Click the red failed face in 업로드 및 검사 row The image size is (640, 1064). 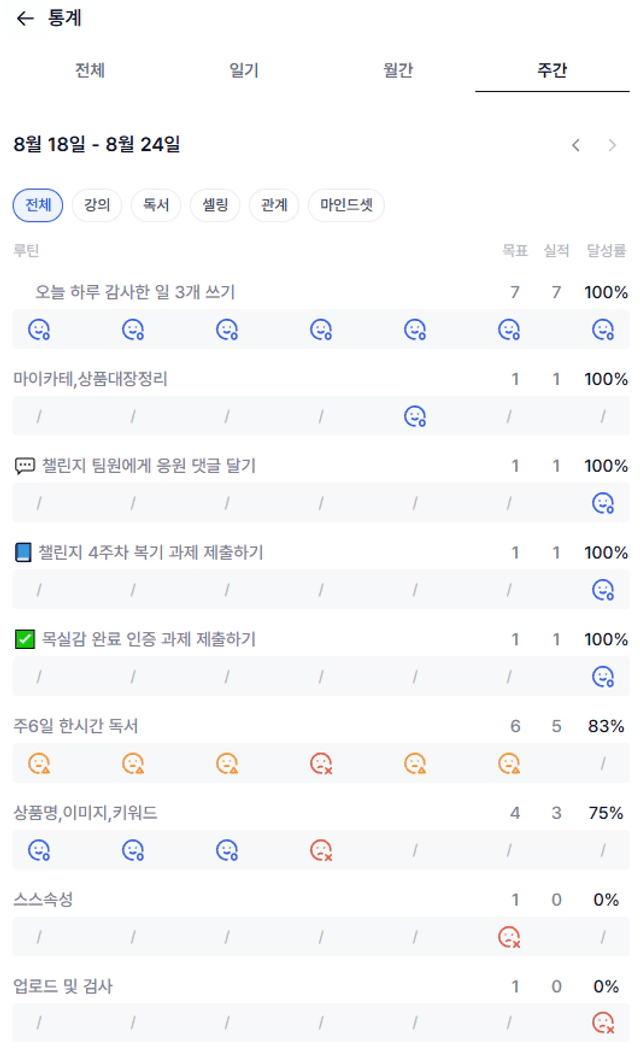(603, 1023)
